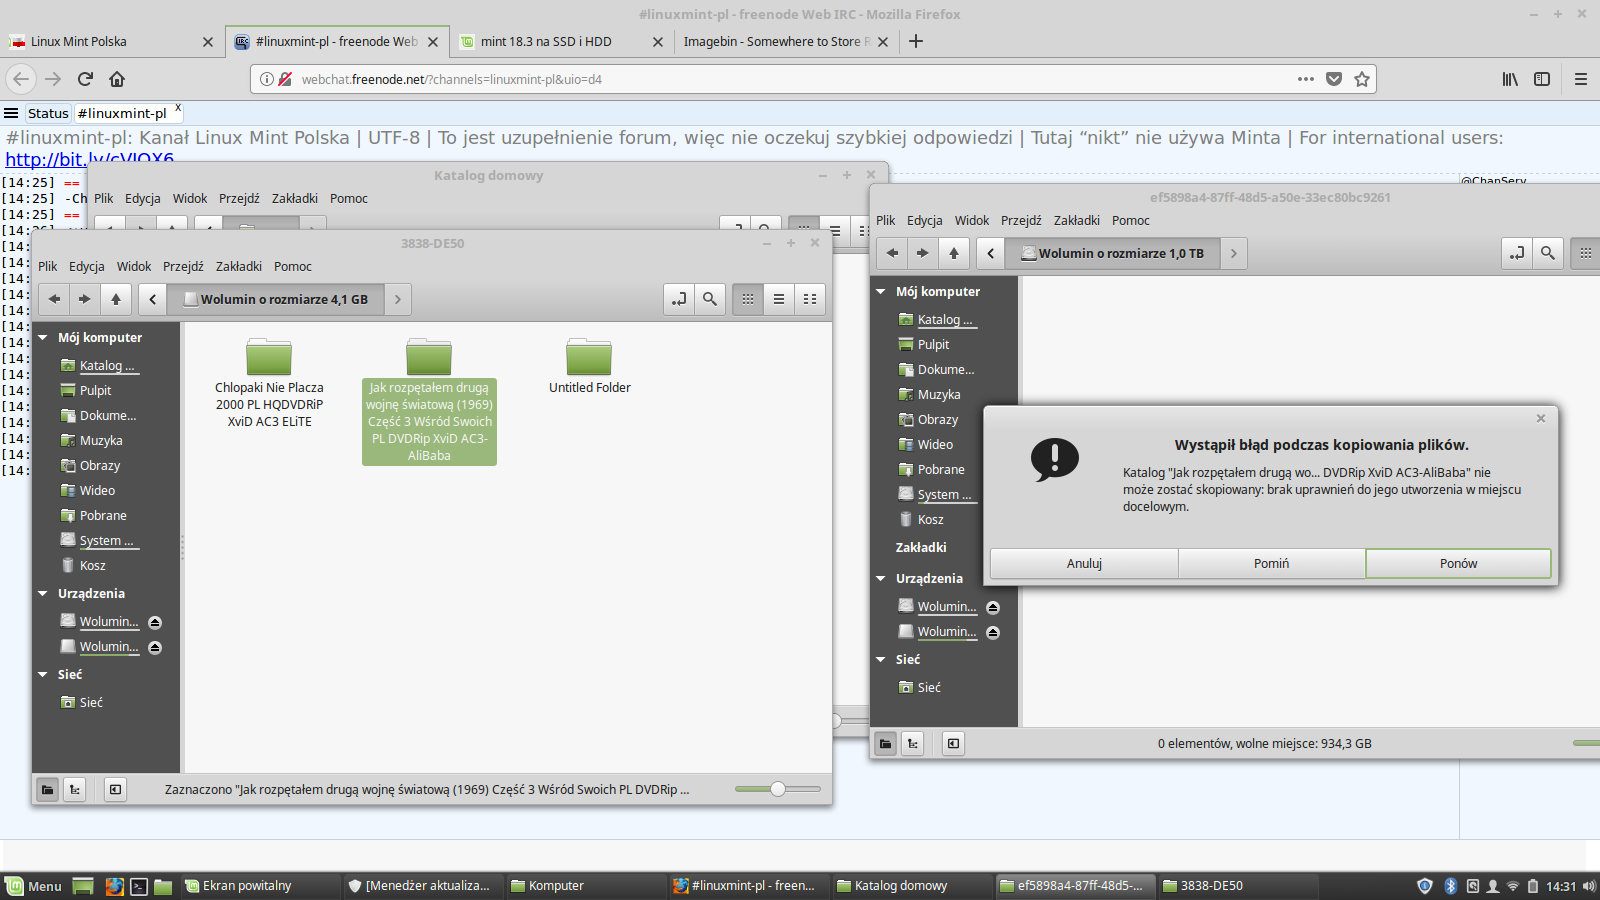Open Mint Menu on taskbar
The height and width of the screenshot is (900, 1600).
(x=34, y=886)
